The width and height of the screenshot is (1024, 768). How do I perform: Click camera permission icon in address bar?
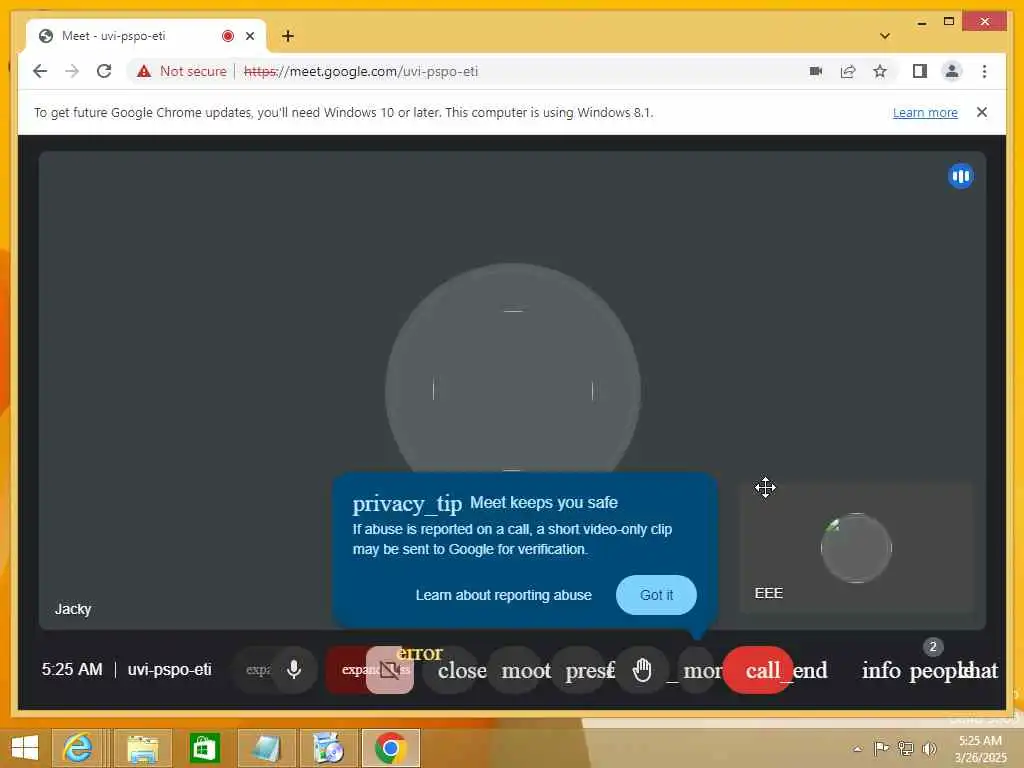coord(816,71)
